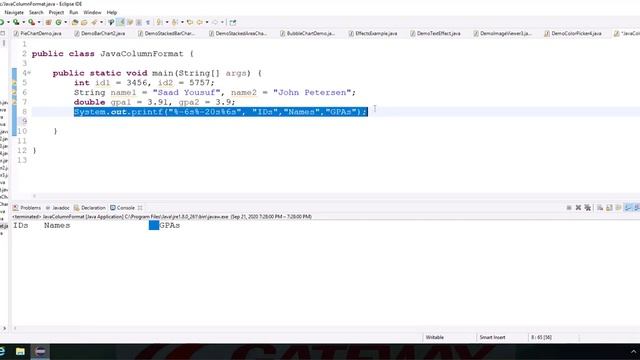Click the Remove All Terminated Launches icon
Viewport: 640px width, 360px height.
click(x=588, y=208)
